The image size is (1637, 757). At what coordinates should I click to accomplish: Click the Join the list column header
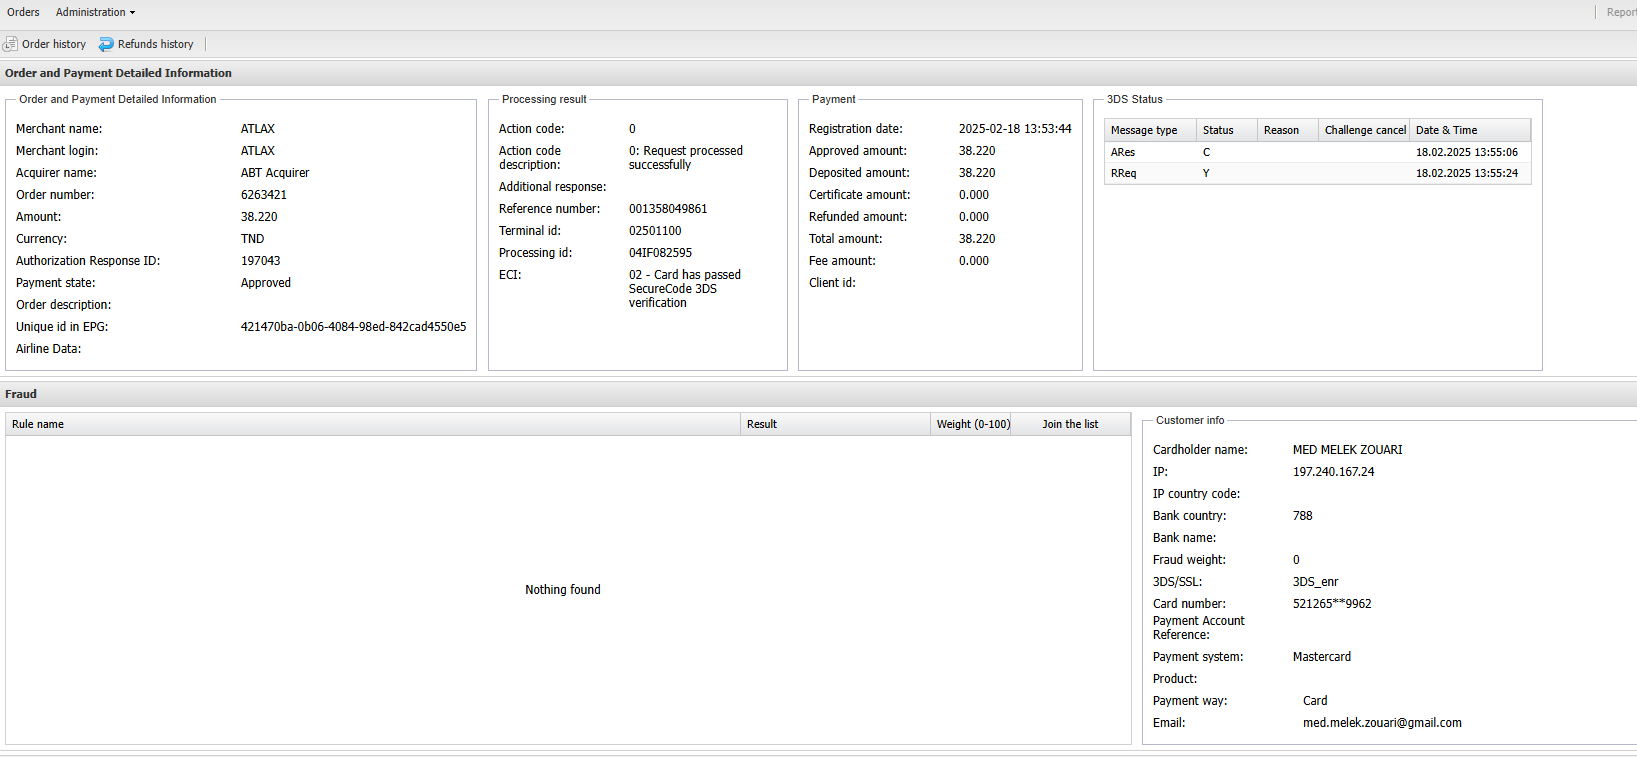pos(1070,424)
